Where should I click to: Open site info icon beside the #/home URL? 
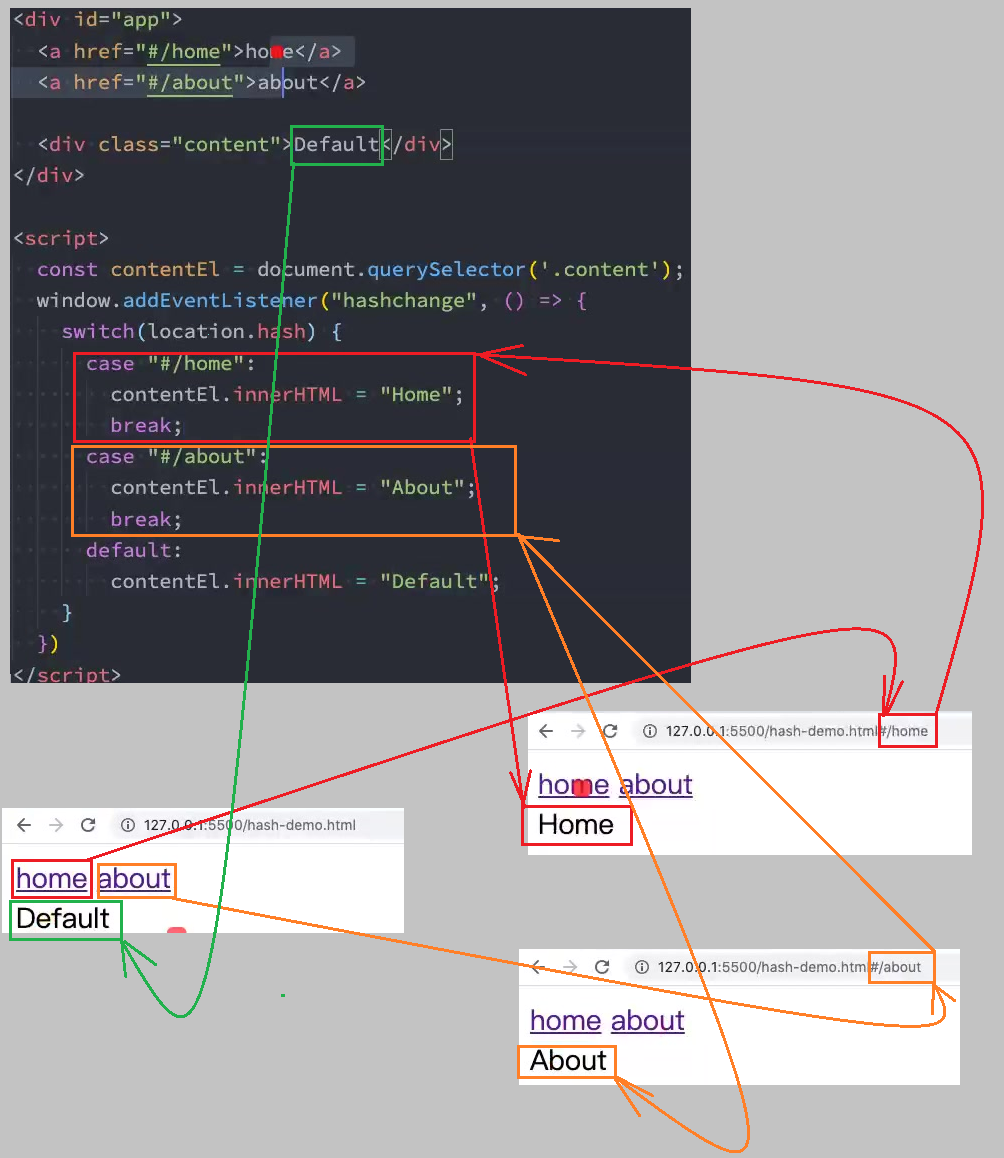tap(649, 731)
